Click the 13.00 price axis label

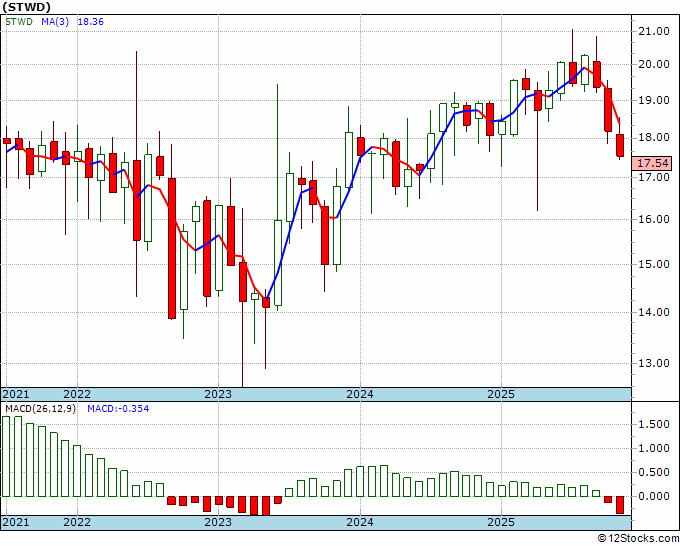[x=654, y=363]
